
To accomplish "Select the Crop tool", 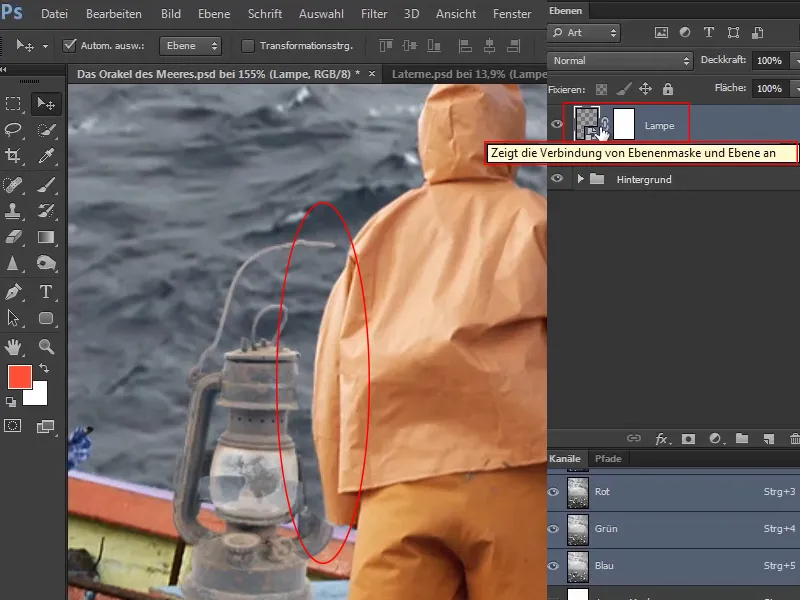I will [x=13, y=156].
